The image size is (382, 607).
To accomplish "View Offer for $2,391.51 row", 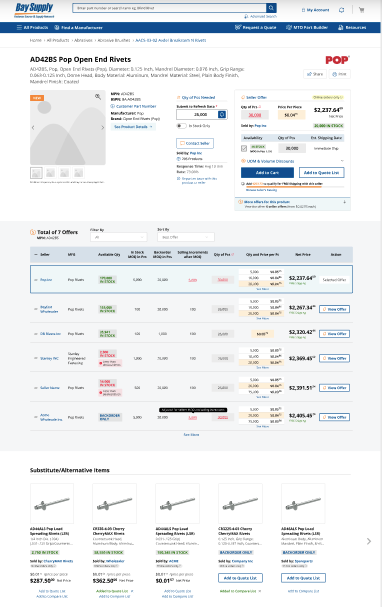I will [334, 388].
